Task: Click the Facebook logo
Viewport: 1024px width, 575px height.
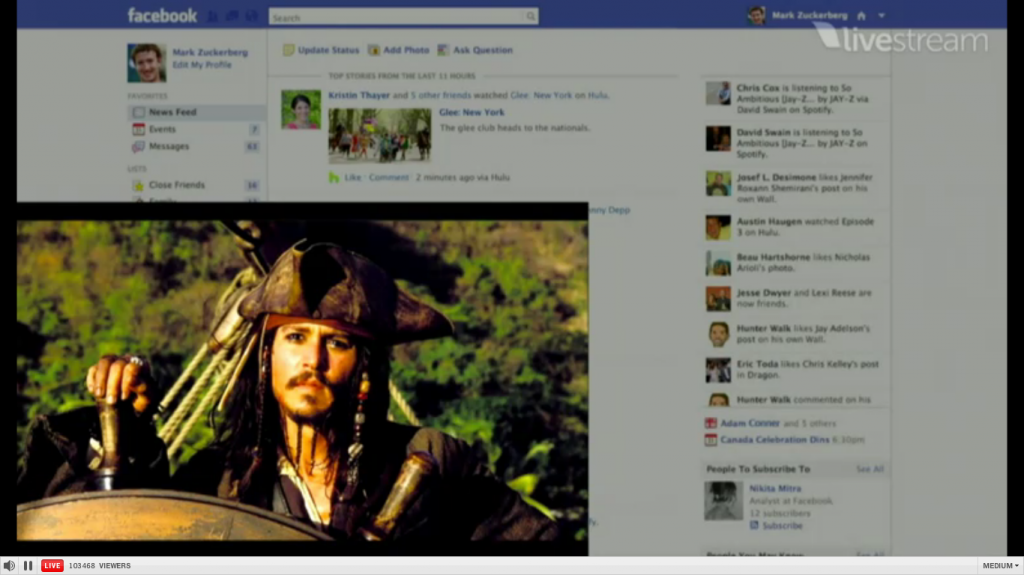Action: [x=162, y=16]
